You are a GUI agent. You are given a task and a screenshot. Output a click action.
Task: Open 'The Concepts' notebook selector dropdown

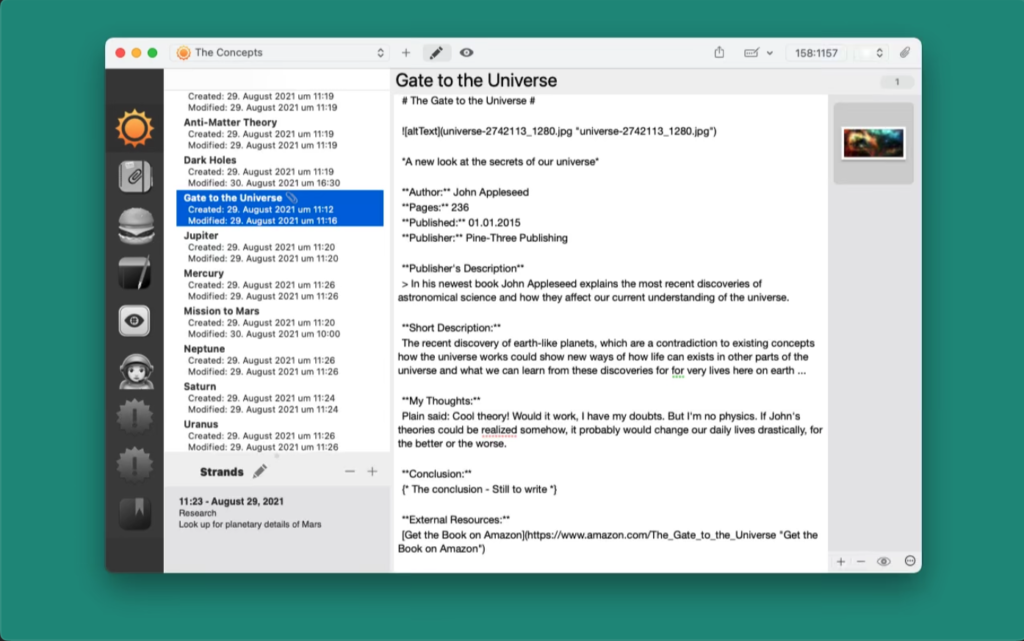point(280,52)
